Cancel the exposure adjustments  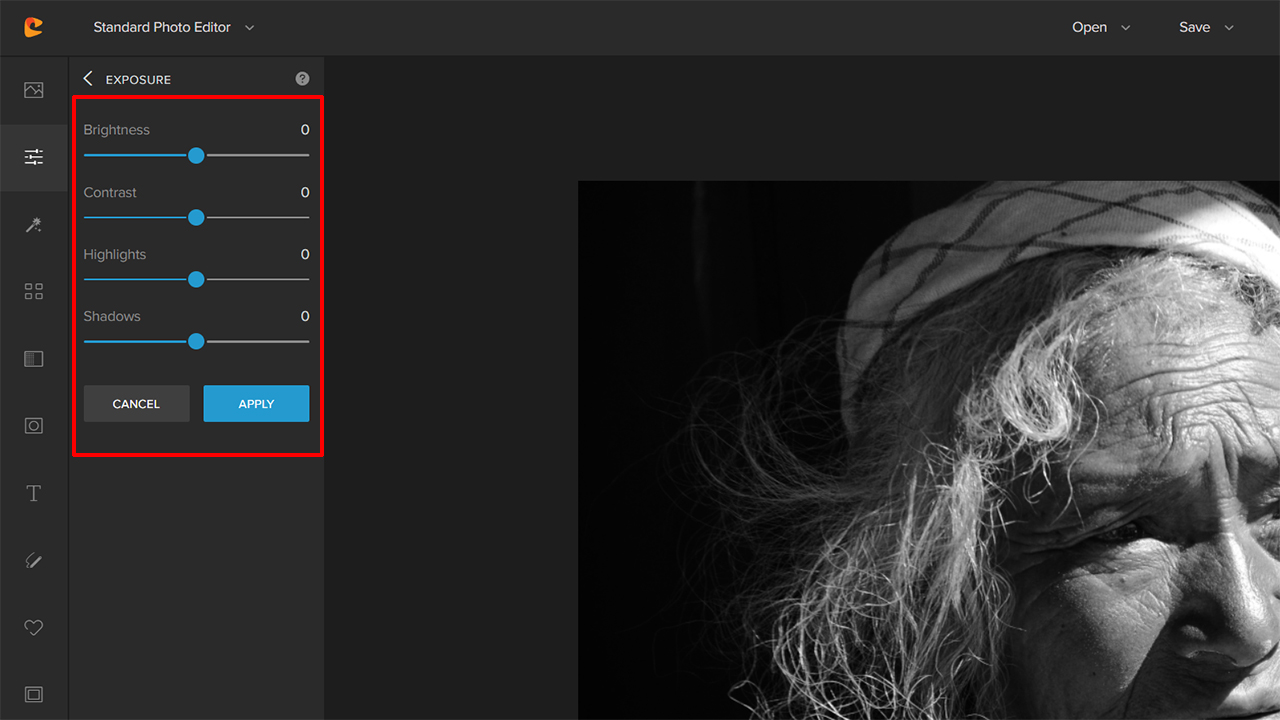[136, 403]
